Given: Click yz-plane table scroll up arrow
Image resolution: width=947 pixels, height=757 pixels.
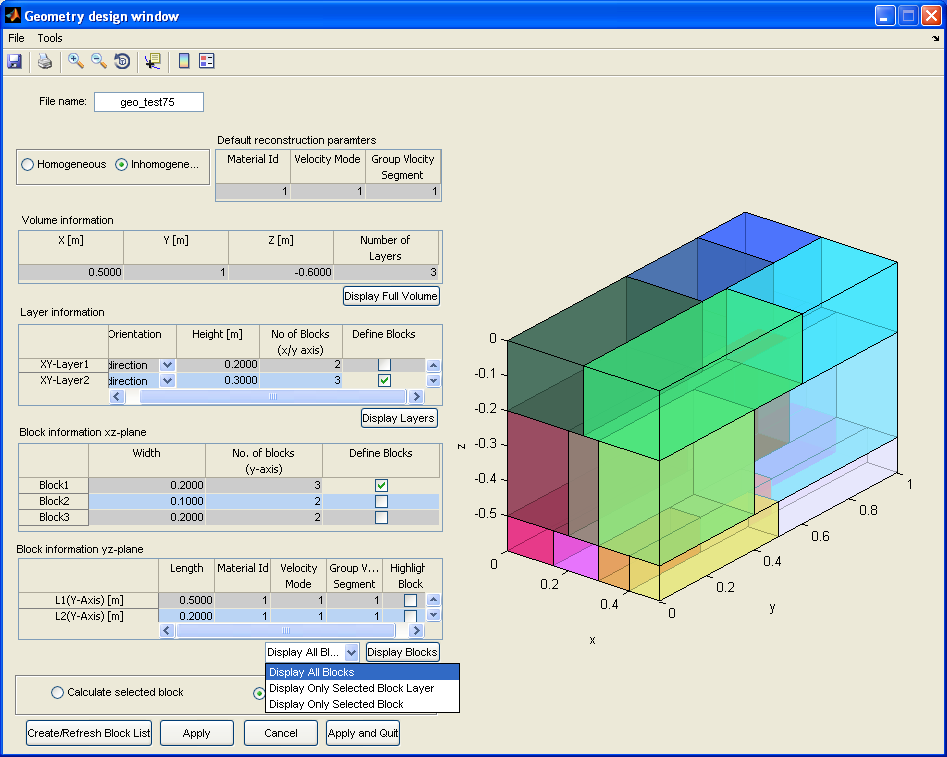Looking at the screenshot, I should click(x=433, y=600).
